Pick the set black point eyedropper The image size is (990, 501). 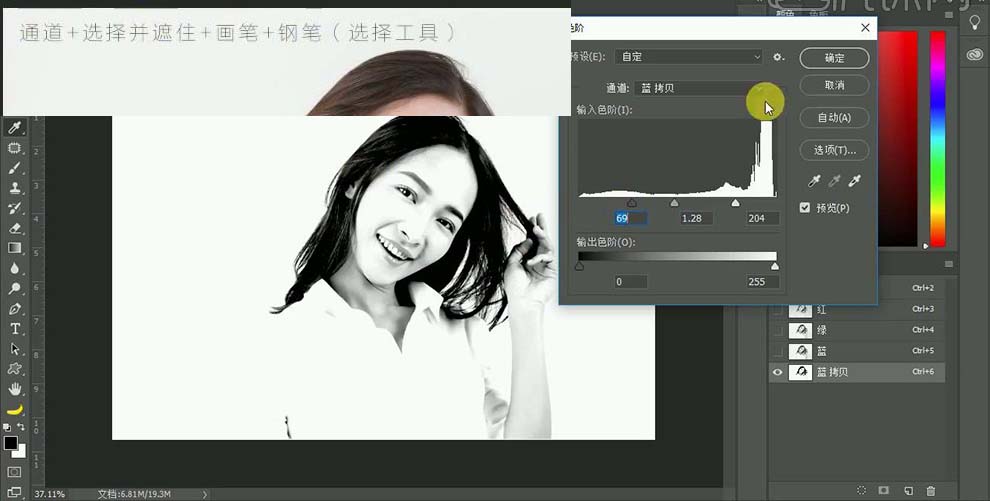(x=814, y=182)
